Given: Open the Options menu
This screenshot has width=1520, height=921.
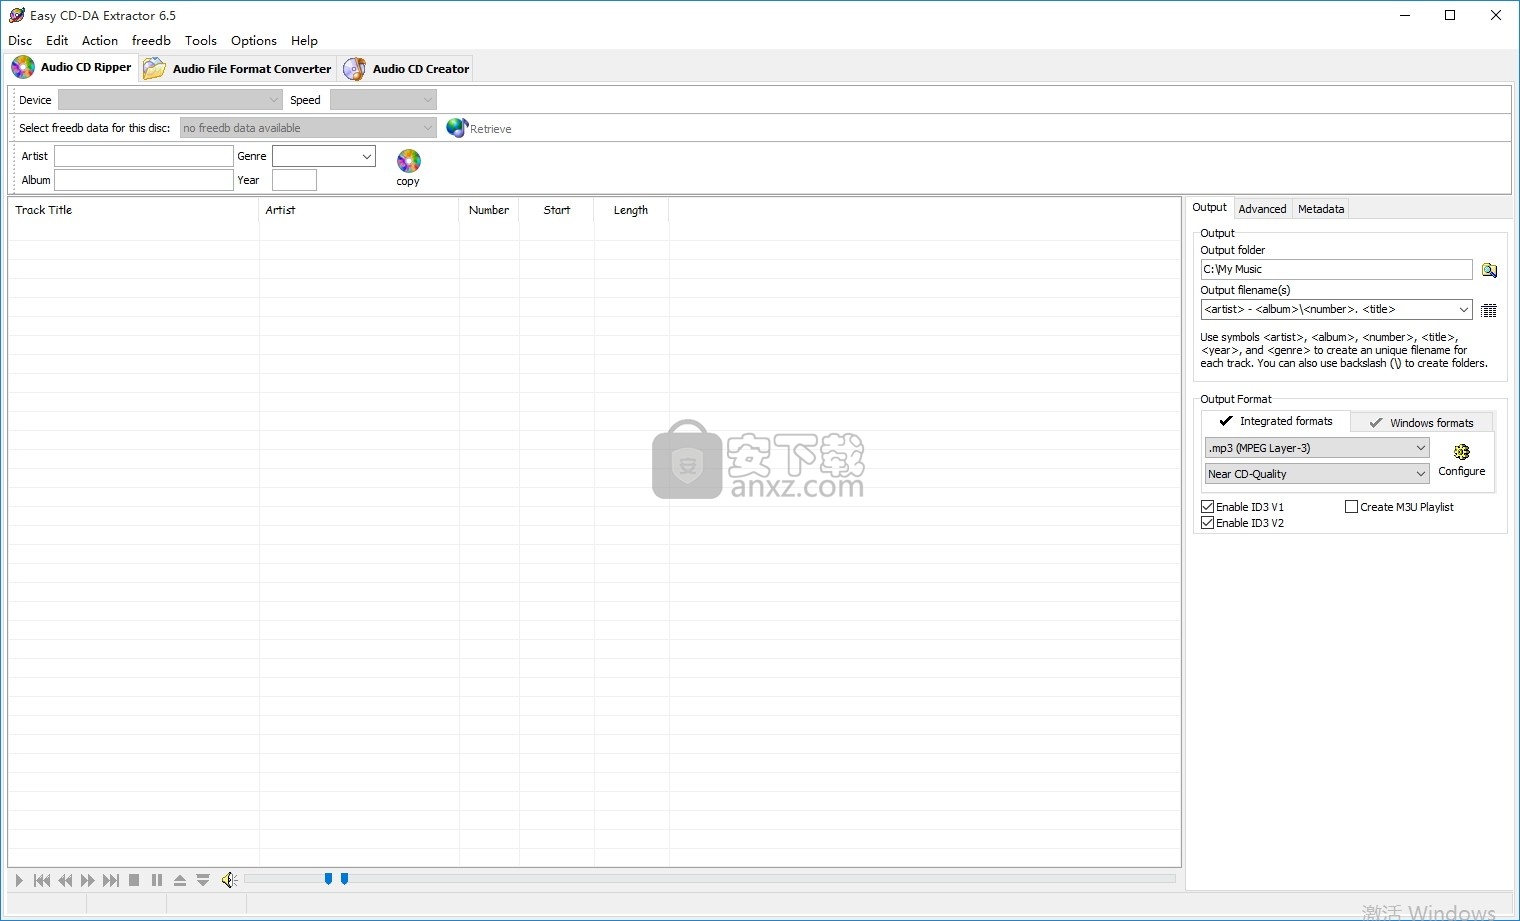Looking at the screenshot, I should pyautogui.click(x=254, y=41).
